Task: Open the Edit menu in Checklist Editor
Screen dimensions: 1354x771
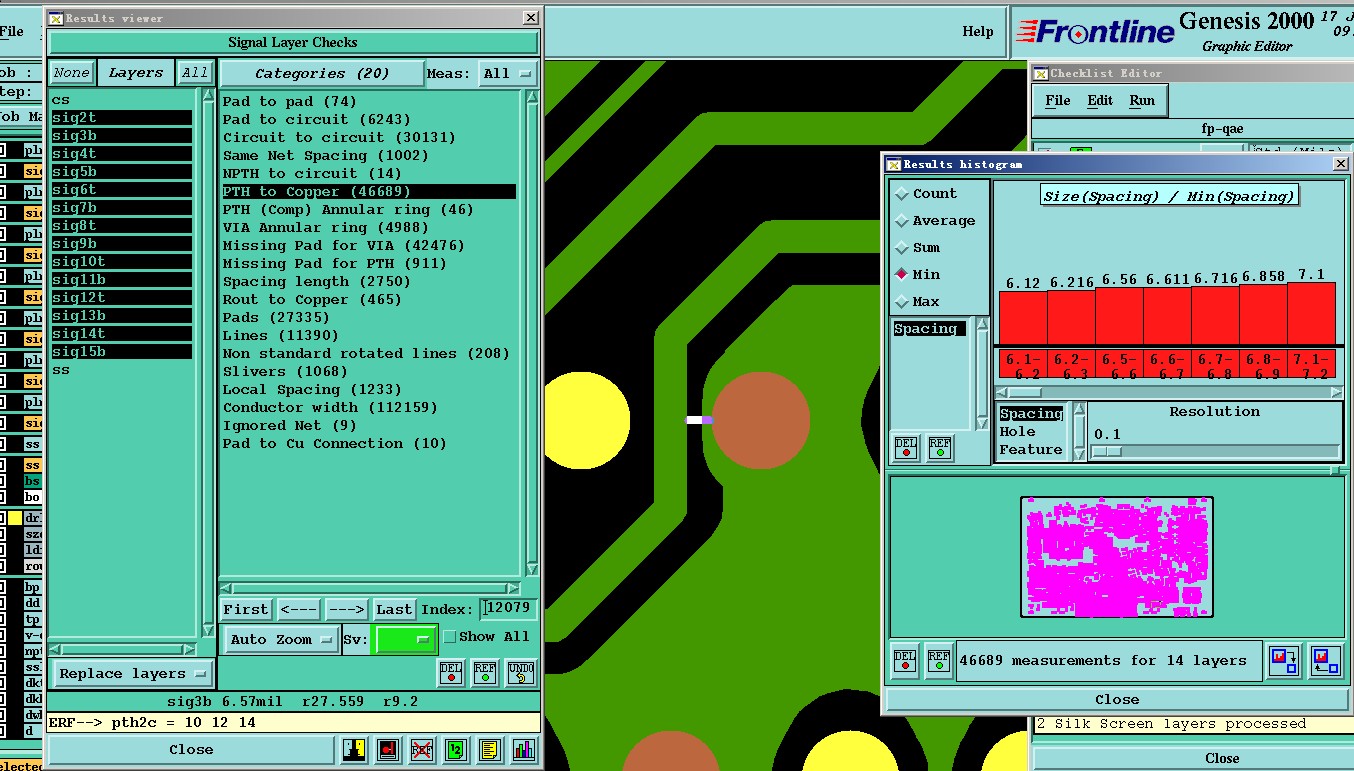Action: (1100, 101)
